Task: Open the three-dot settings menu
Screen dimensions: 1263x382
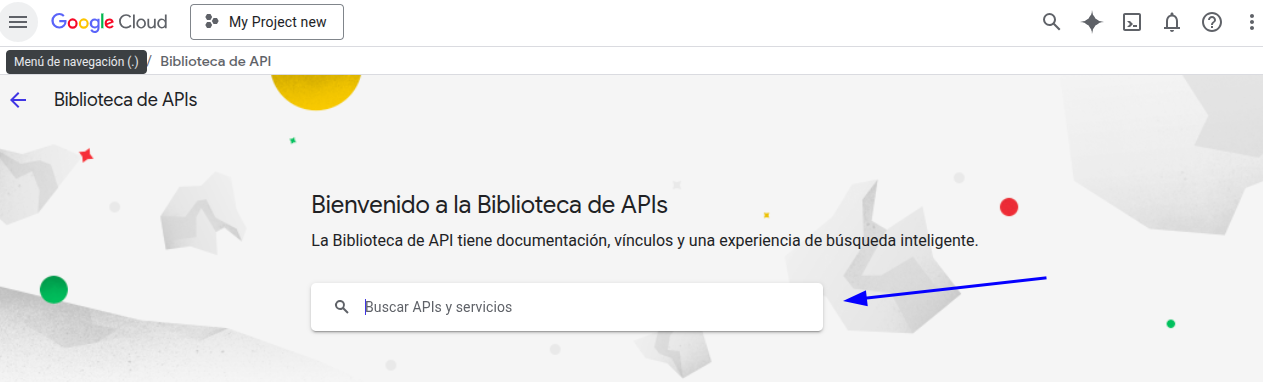Action: click(x=1252, y=22)
